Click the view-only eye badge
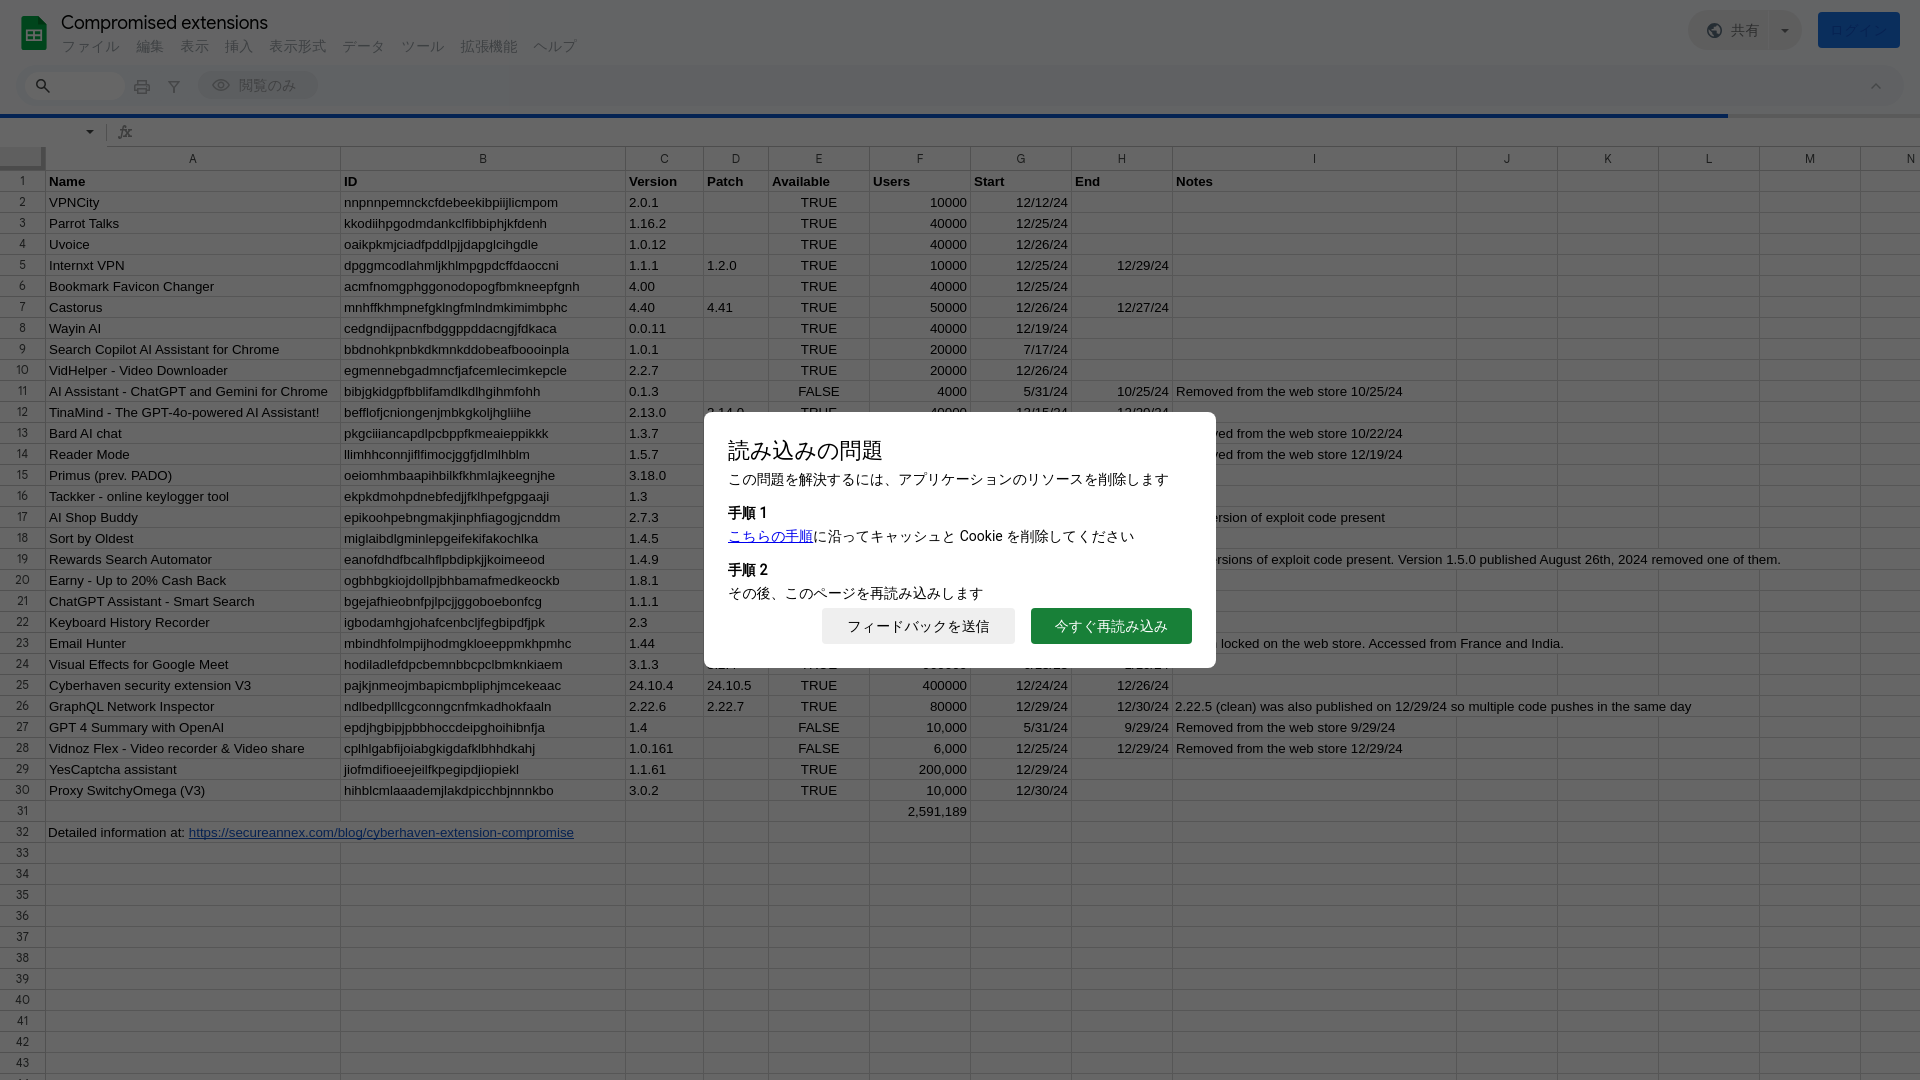This screenshot has height=1080, width=1920. point(256,86)
